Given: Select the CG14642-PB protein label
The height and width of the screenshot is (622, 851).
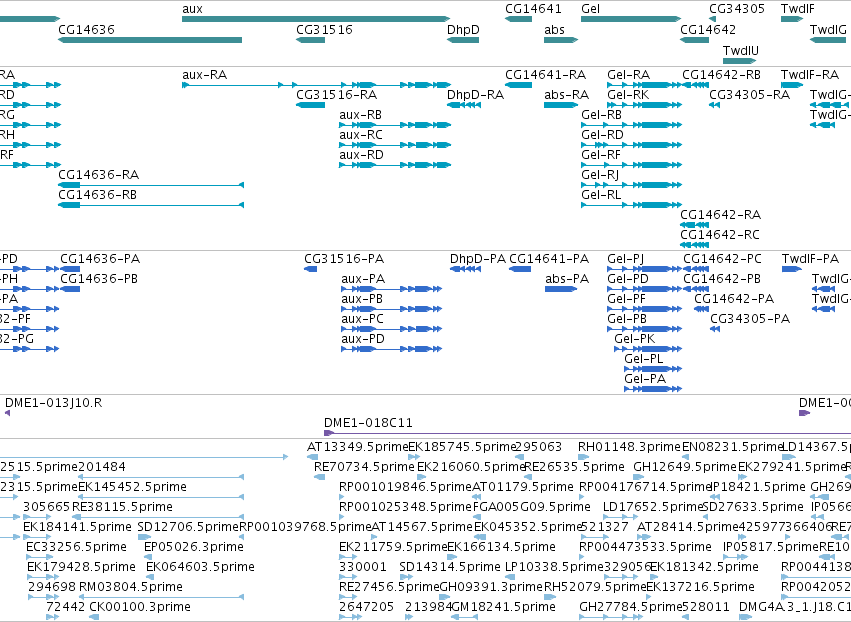Looking at the screenshot, I should (722, 278).
